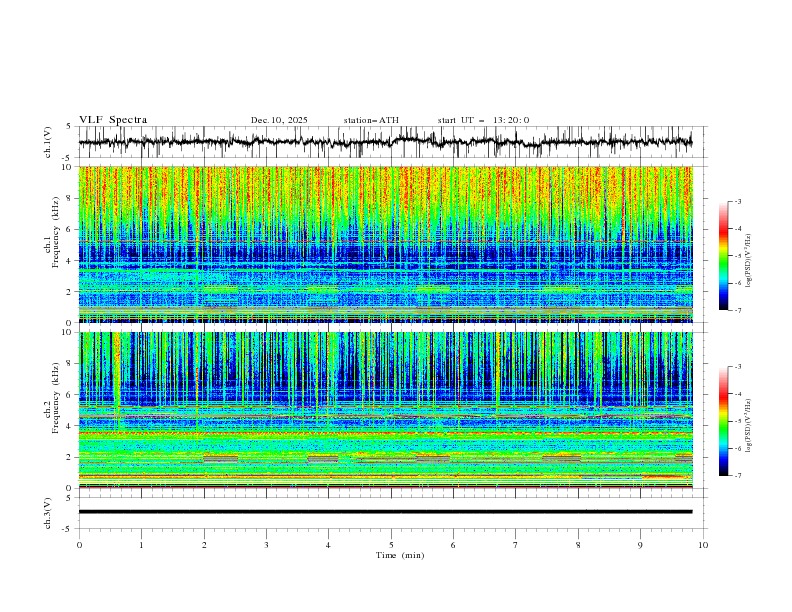Click the "VLF Spectra" plot title
Image resolution: width=792 pixels, height=612 pixels.
click(x=113, y=120)
